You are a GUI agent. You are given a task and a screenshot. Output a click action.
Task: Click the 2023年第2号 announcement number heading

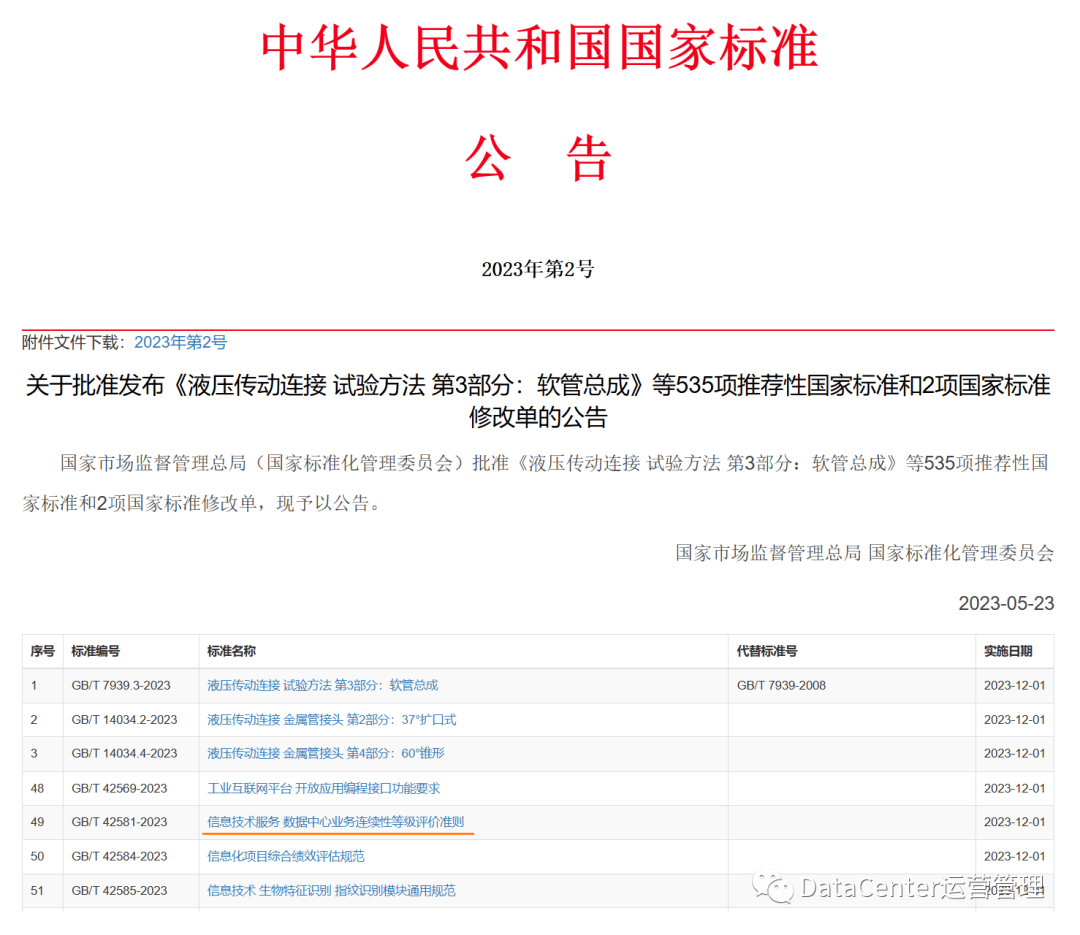[x=538, y=269]
